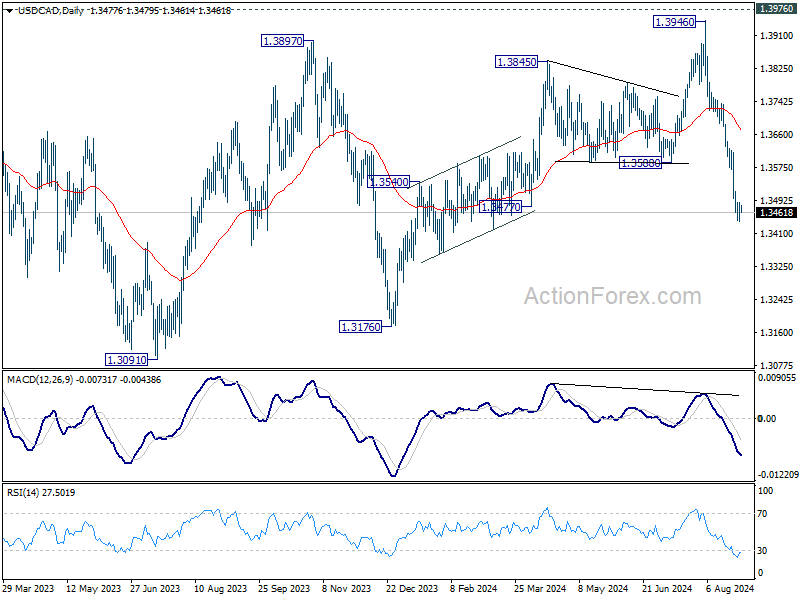Click the current price marker 1.34618
This screenshot has width=800, height=600.
[x=777, y=213]
